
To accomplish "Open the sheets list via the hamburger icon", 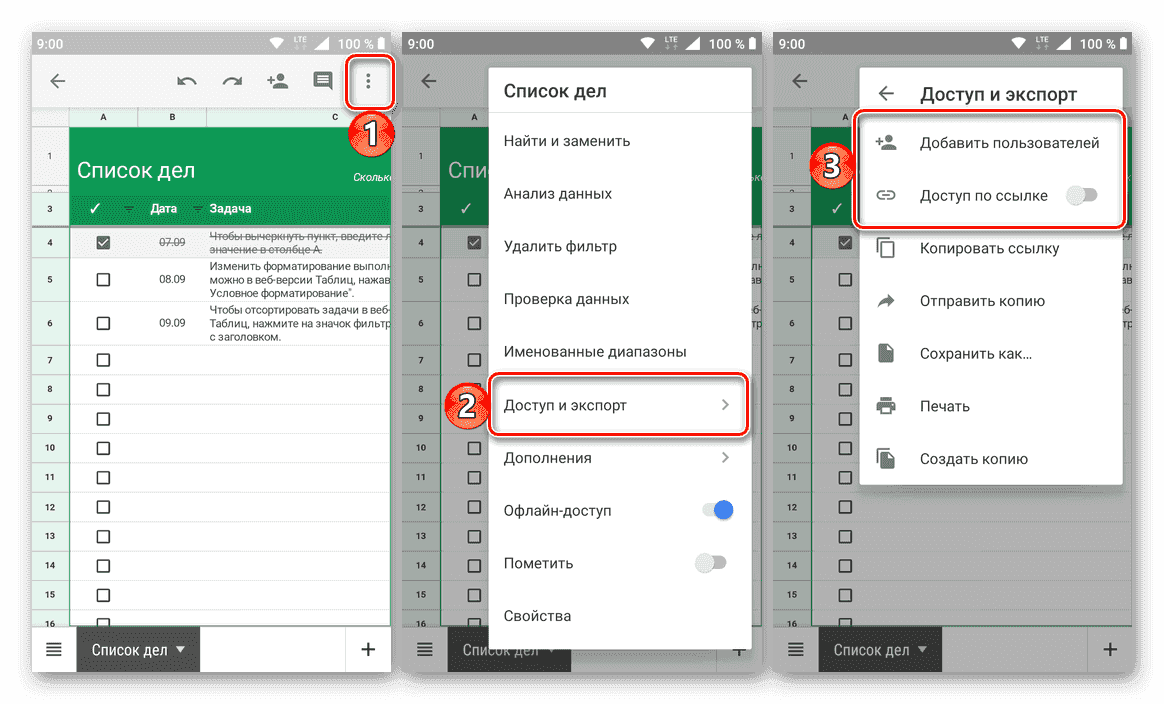I will pos(53,649).
